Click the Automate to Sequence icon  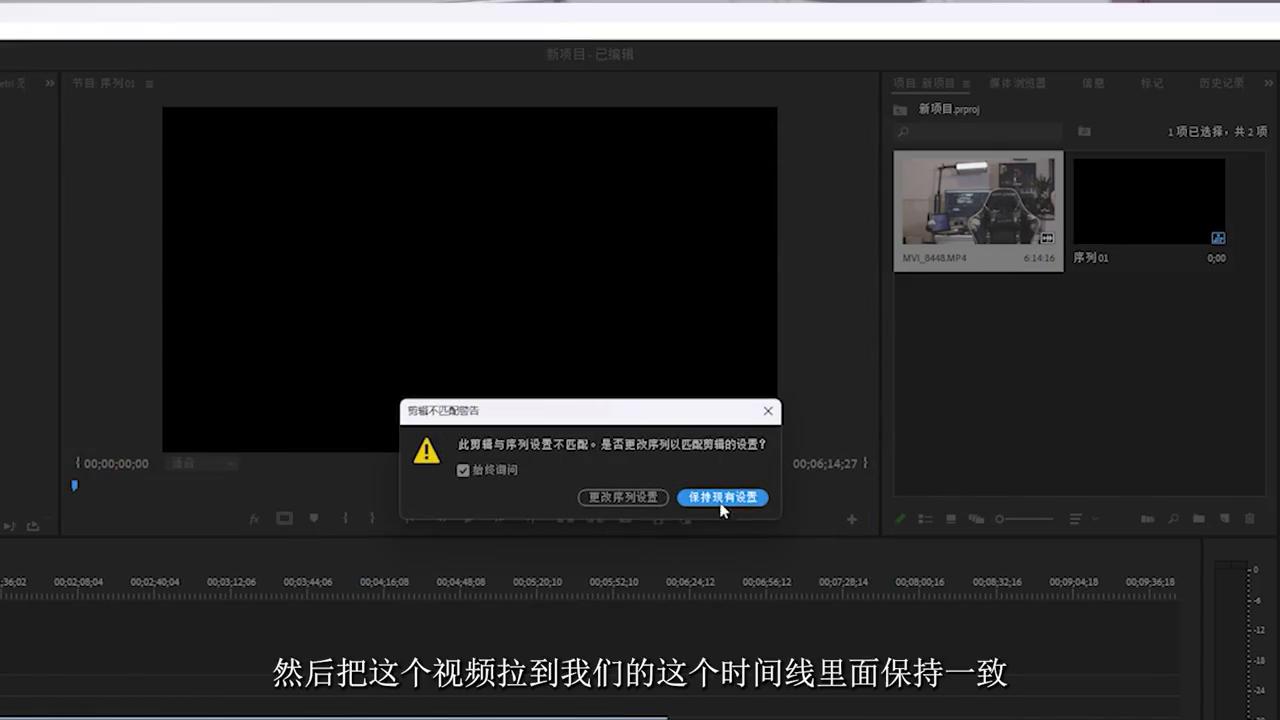1147,519
